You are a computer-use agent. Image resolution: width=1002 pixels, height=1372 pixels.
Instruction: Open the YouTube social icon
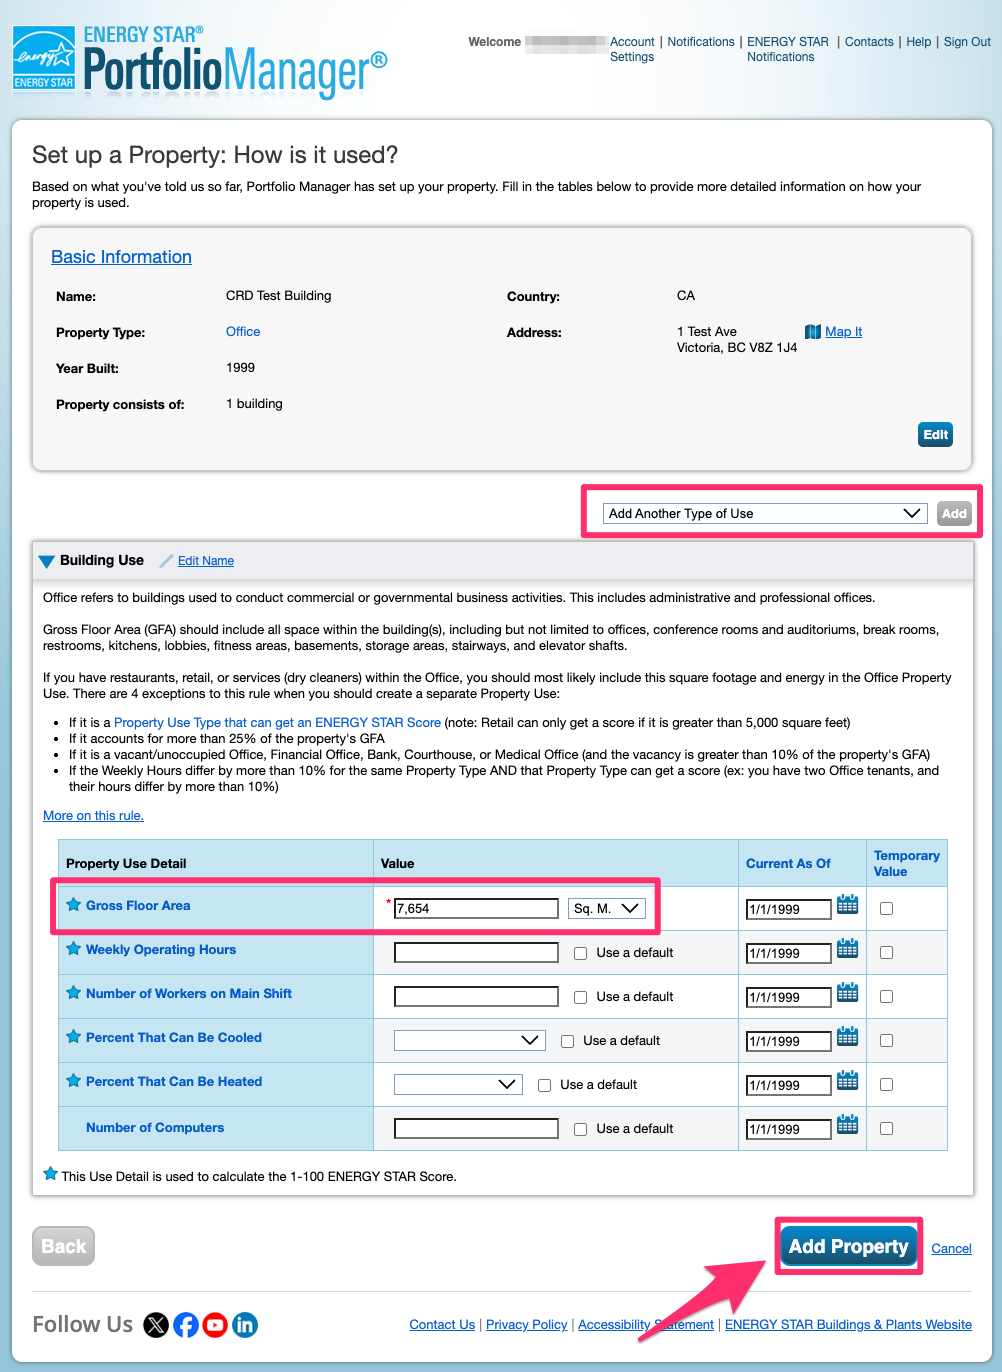pos(215,1325)
